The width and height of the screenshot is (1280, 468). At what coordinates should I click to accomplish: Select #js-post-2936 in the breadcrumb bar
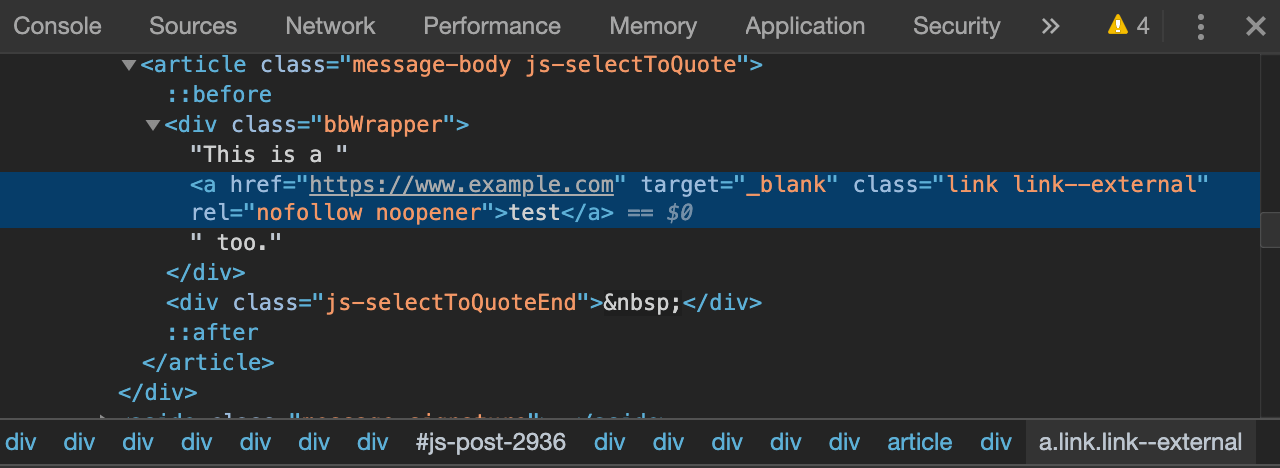coord(491,442)
